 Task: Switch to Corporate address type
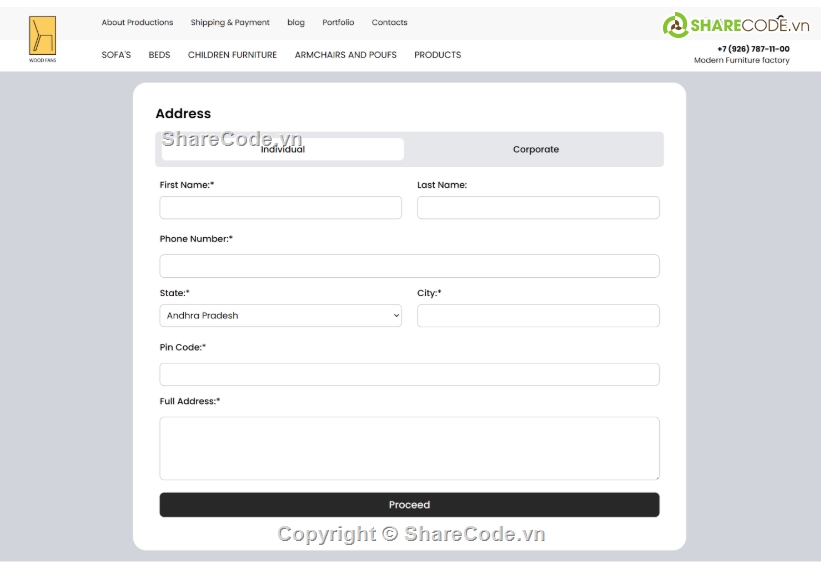[x=535, y=149]
